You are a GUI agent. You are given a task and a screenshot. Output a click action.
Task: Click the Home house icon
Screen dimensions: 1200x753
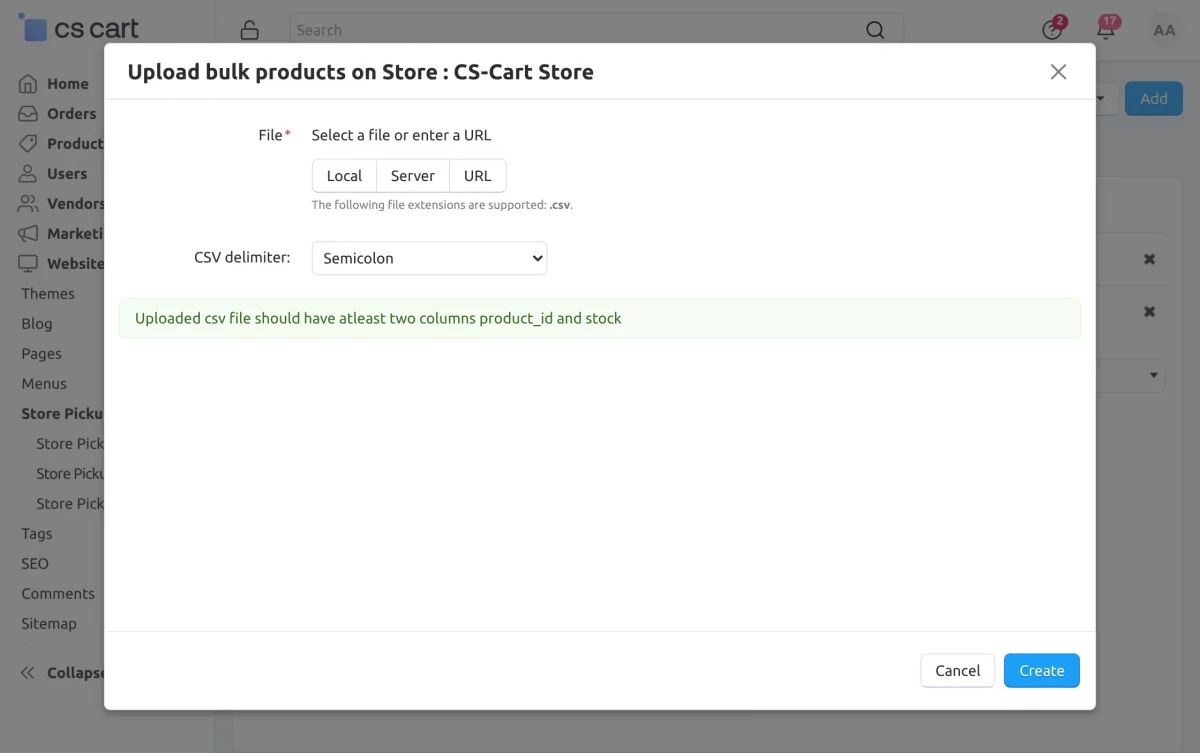point(28,84)
